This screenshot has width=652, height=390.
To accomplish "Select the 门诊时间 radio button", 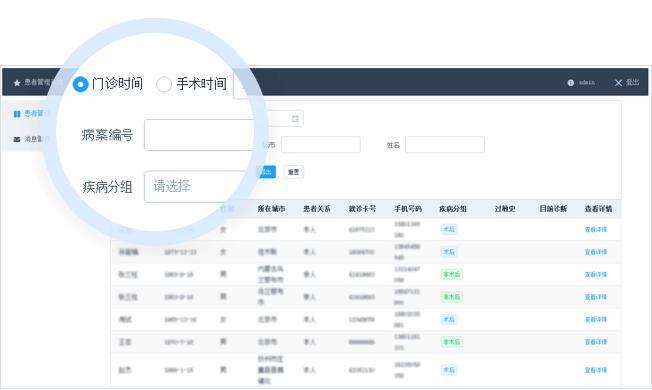I will tap(80, 84).
